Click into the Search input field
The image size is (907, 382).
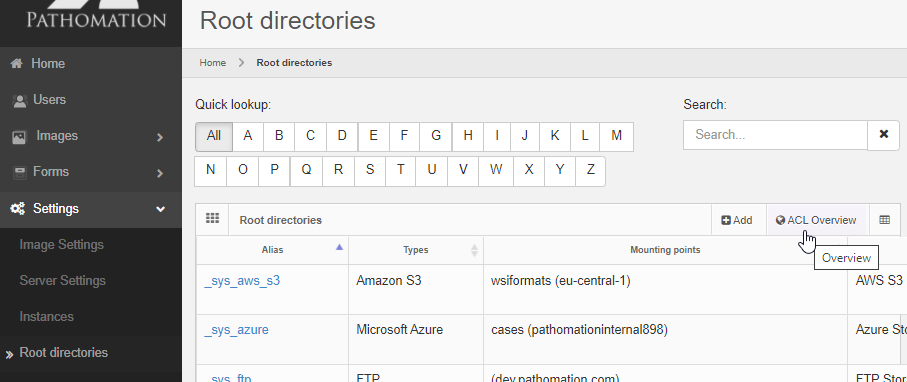pyautogui.click(x=775, y=135)
